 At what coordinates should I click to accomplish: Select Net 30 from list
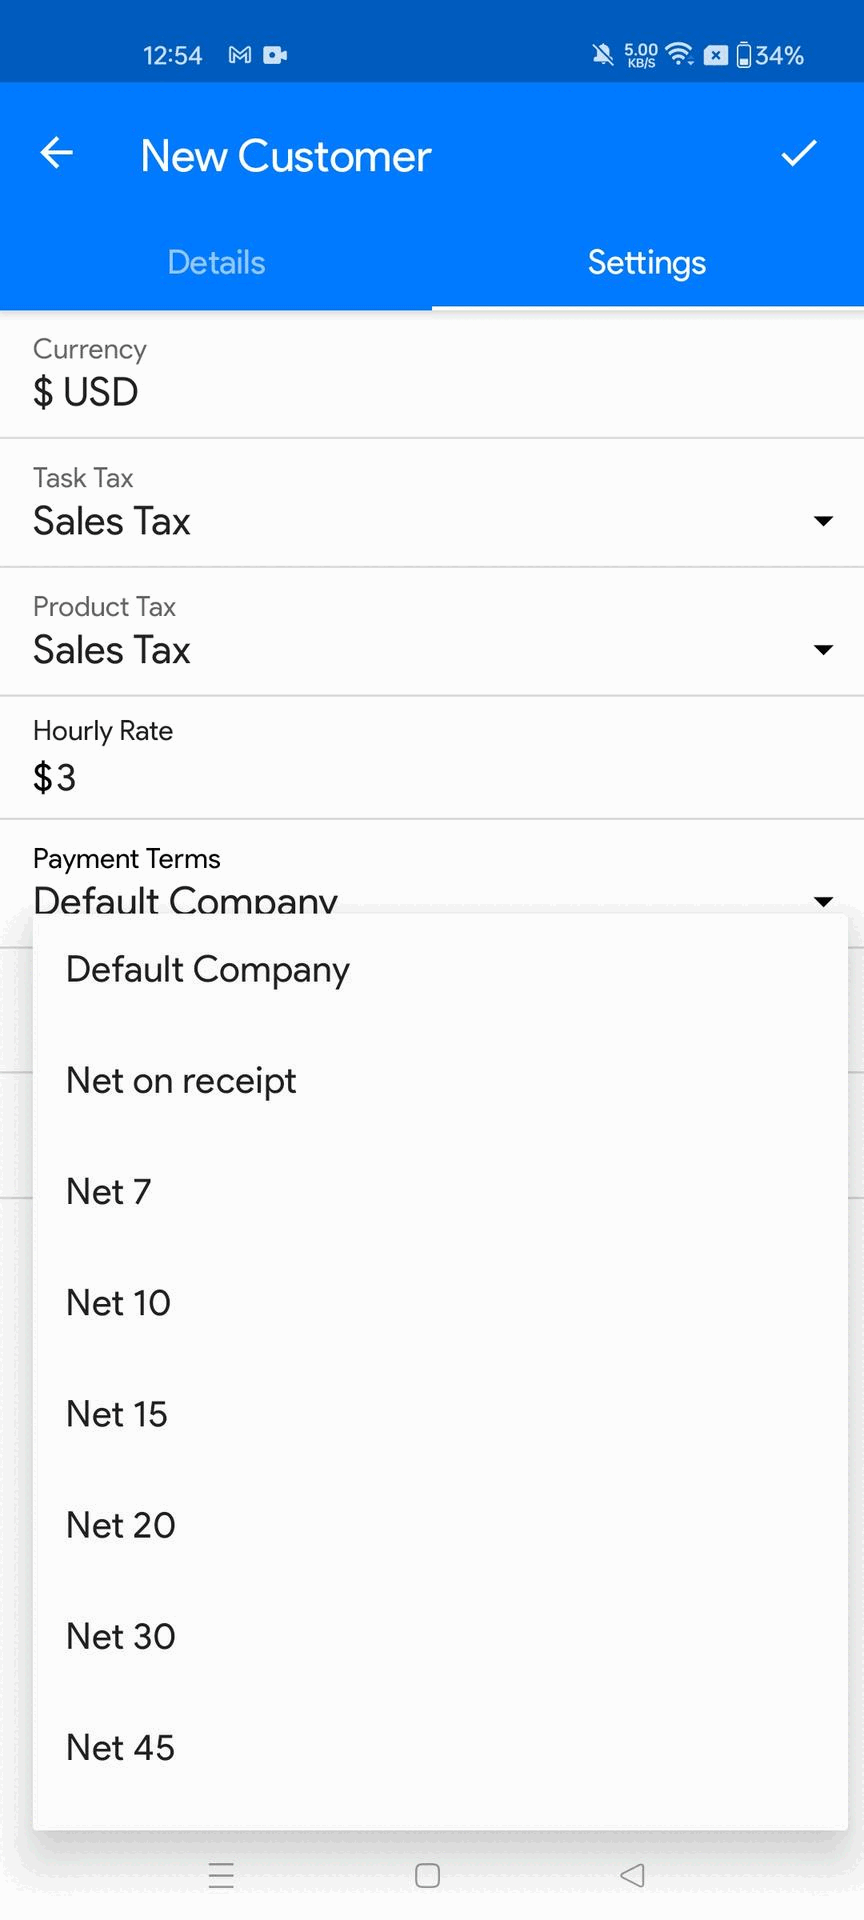(x=440, y=1637)
